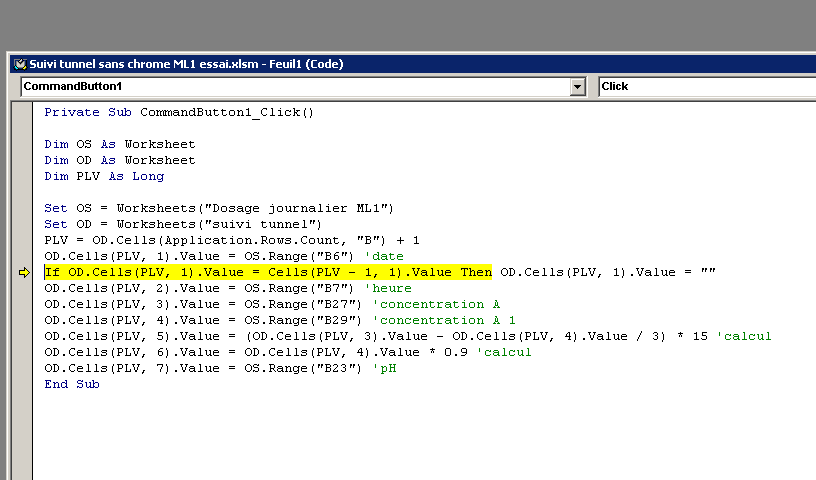Select the Click procedure combo box
This screenshot has height=480, width=816.
click(x=707, y=86)
